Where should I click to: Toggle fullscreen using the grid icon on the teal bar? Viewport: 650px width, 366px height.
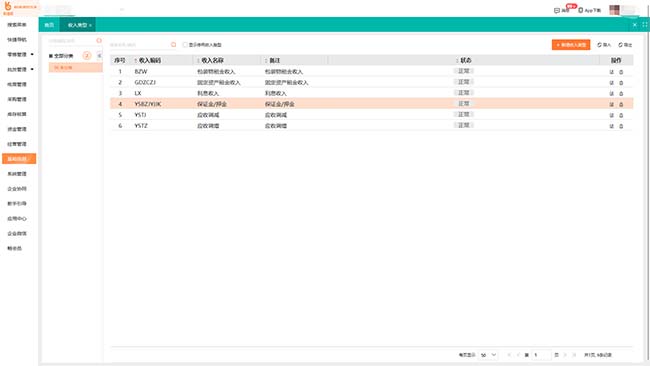click(645, 25)
